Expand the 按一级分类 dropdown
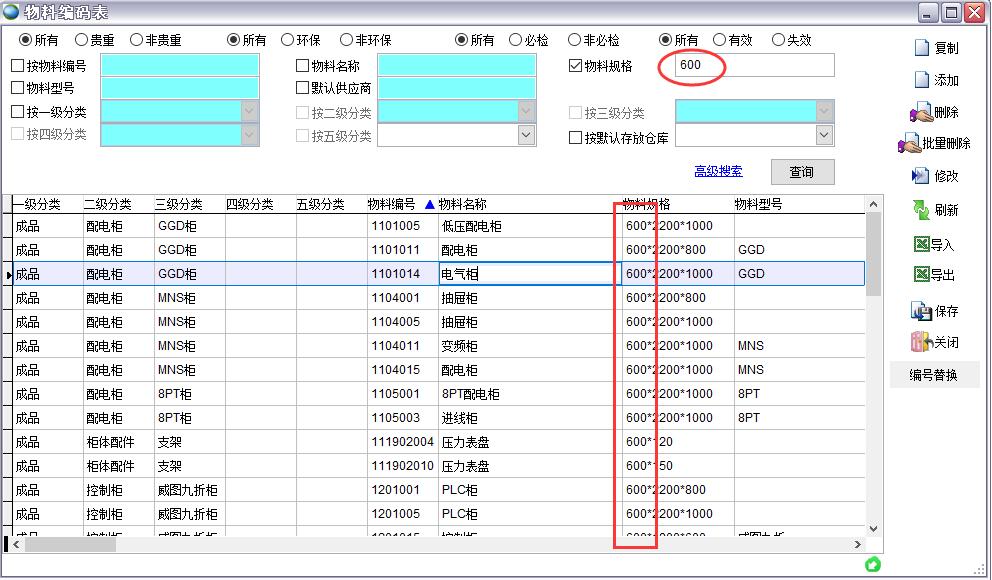Screen dimensions: 992x580 click(x=249, y=112)
